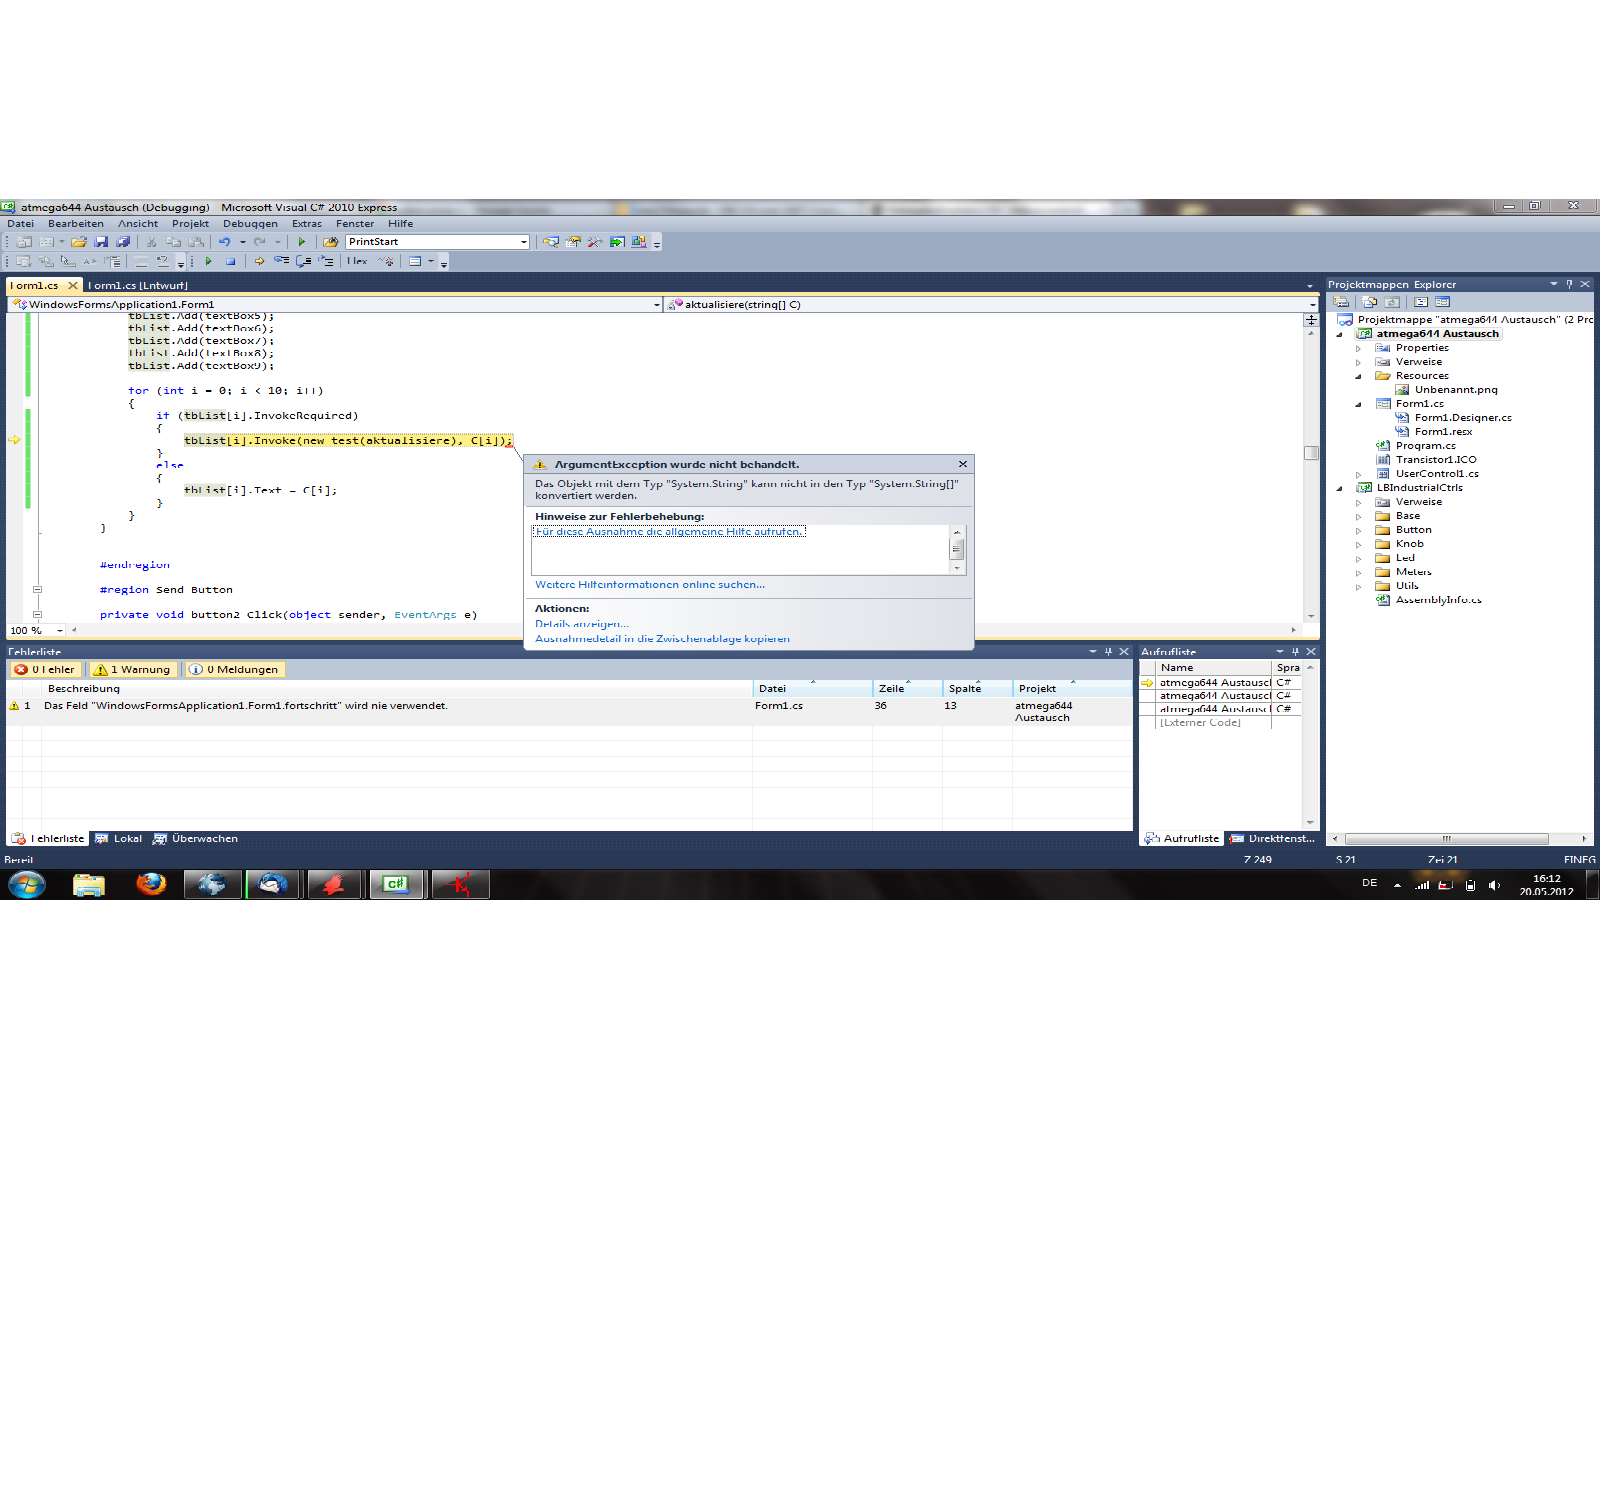Click the volume speaker tray icon
Image resolution: width=1600 pixels, height=1498 pixels.
(x=1494, y=885)
